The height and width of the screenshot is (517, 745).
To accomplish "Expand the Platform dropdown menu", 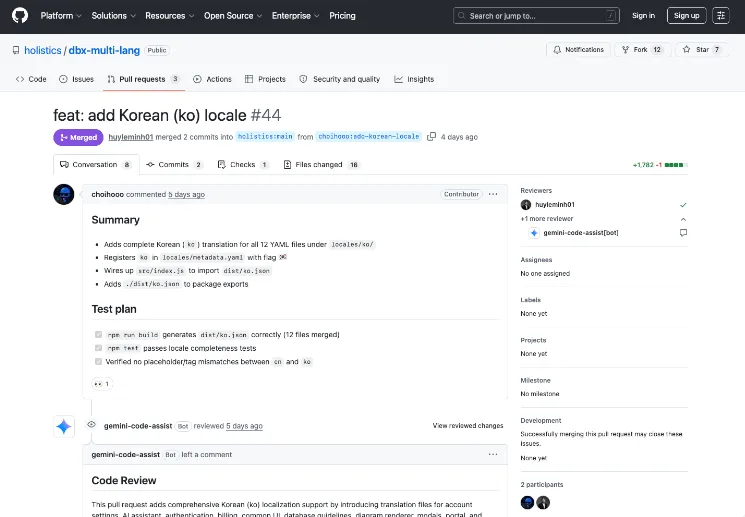I will point(61,16).
